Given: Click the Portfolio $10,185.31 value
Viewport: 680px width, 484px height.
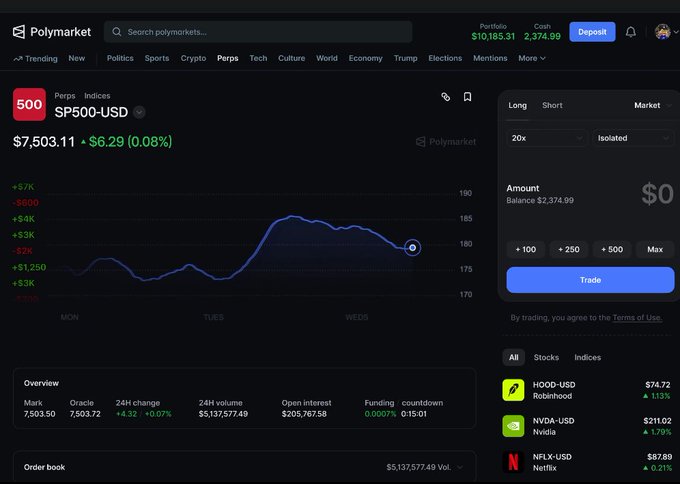Looking at the screenshot, I should pos(493,36).
